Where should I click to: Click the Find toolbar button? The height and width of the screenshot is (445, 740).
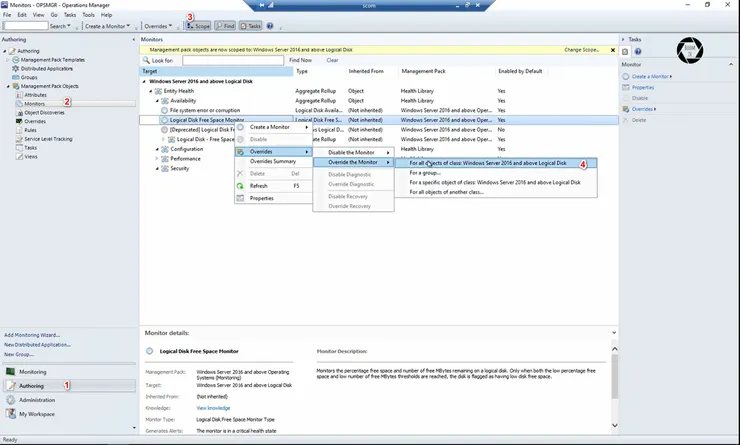[225, 26]
